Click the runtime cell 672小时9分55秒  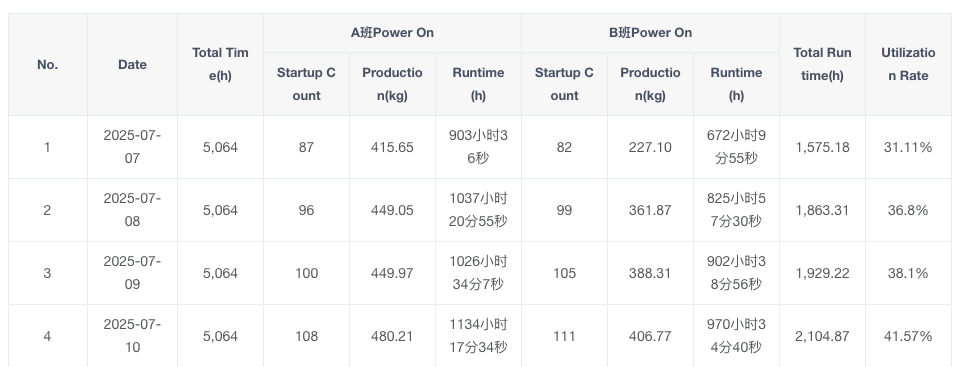[x=737, y=147]
